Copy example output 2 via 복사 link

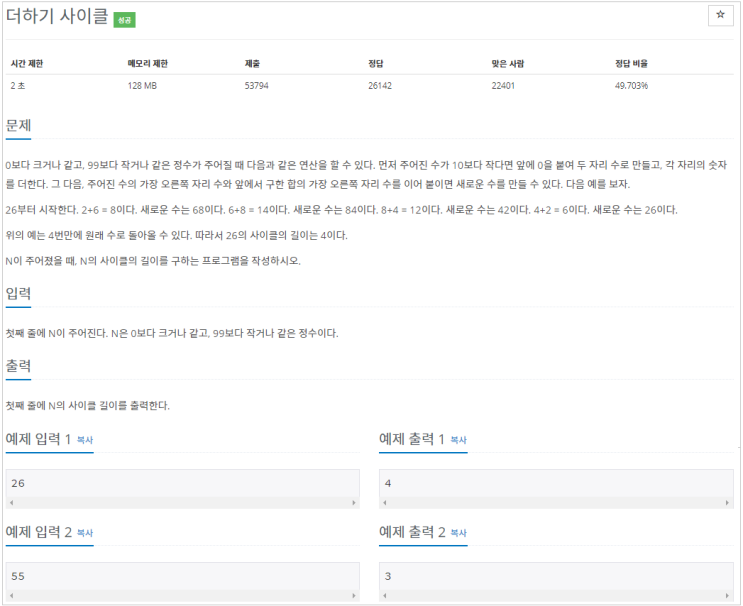click(x=458, y=533)
